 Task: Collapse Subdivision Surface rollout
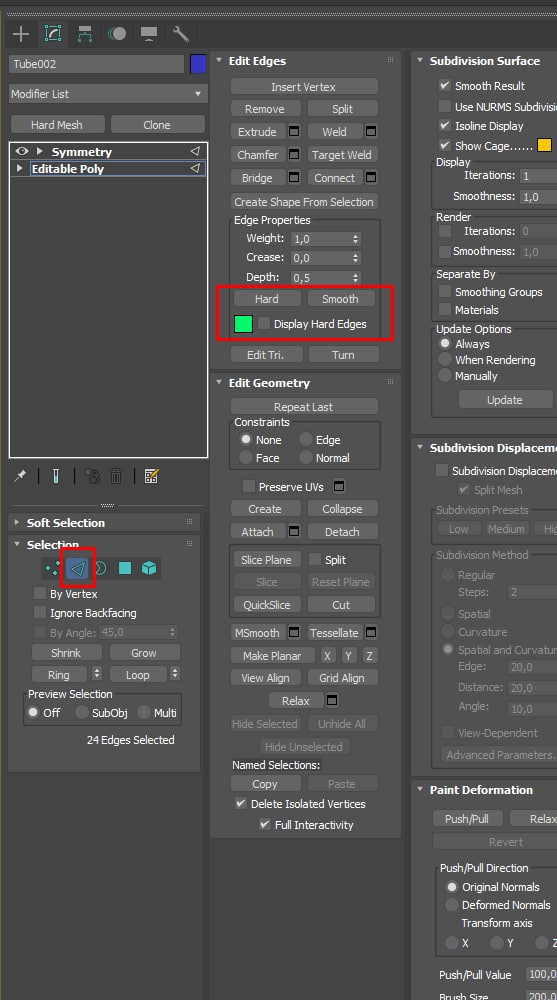(x=420, y=61)
